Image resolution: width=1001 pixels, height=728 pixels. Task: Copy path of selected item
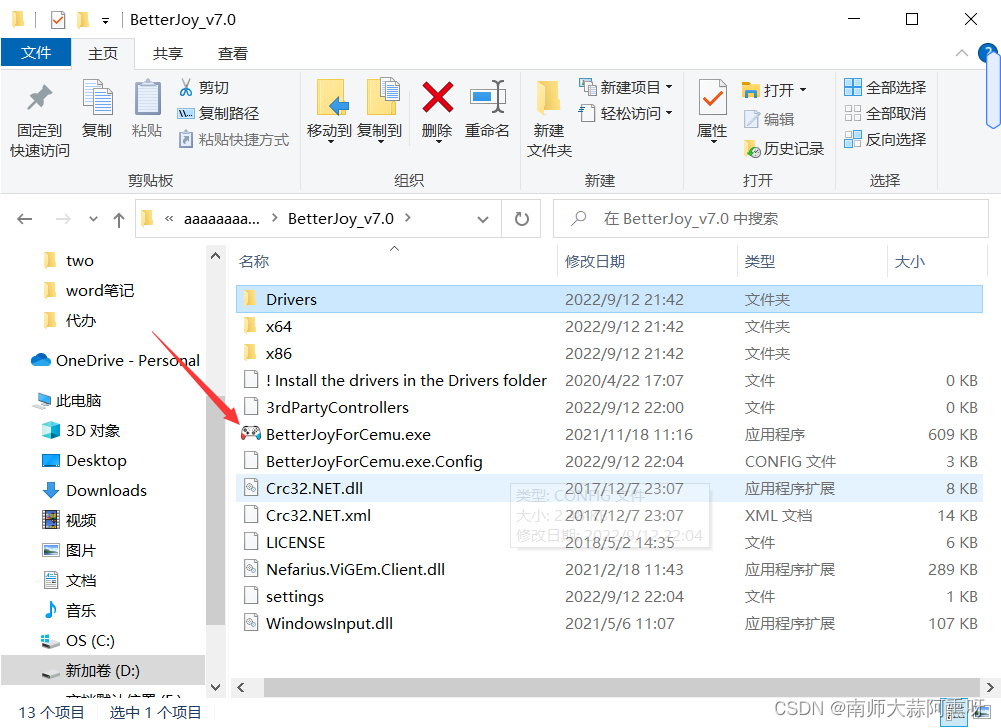coord(219,114)
